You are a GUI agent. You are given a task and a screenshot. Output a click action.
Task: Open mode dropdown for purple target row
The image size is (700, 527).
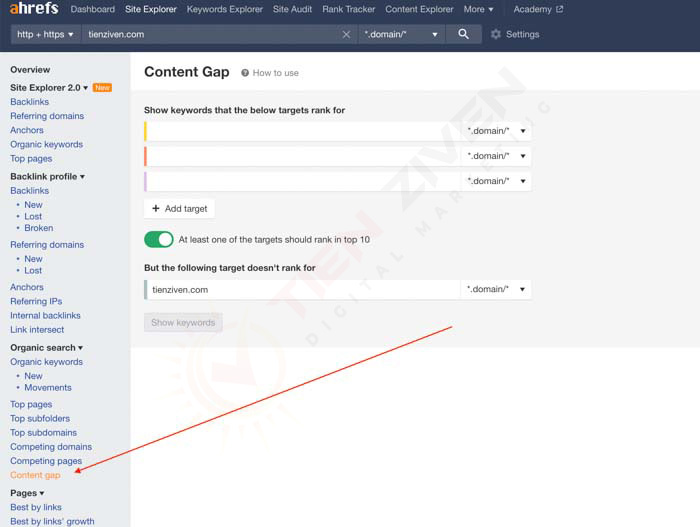496,181
